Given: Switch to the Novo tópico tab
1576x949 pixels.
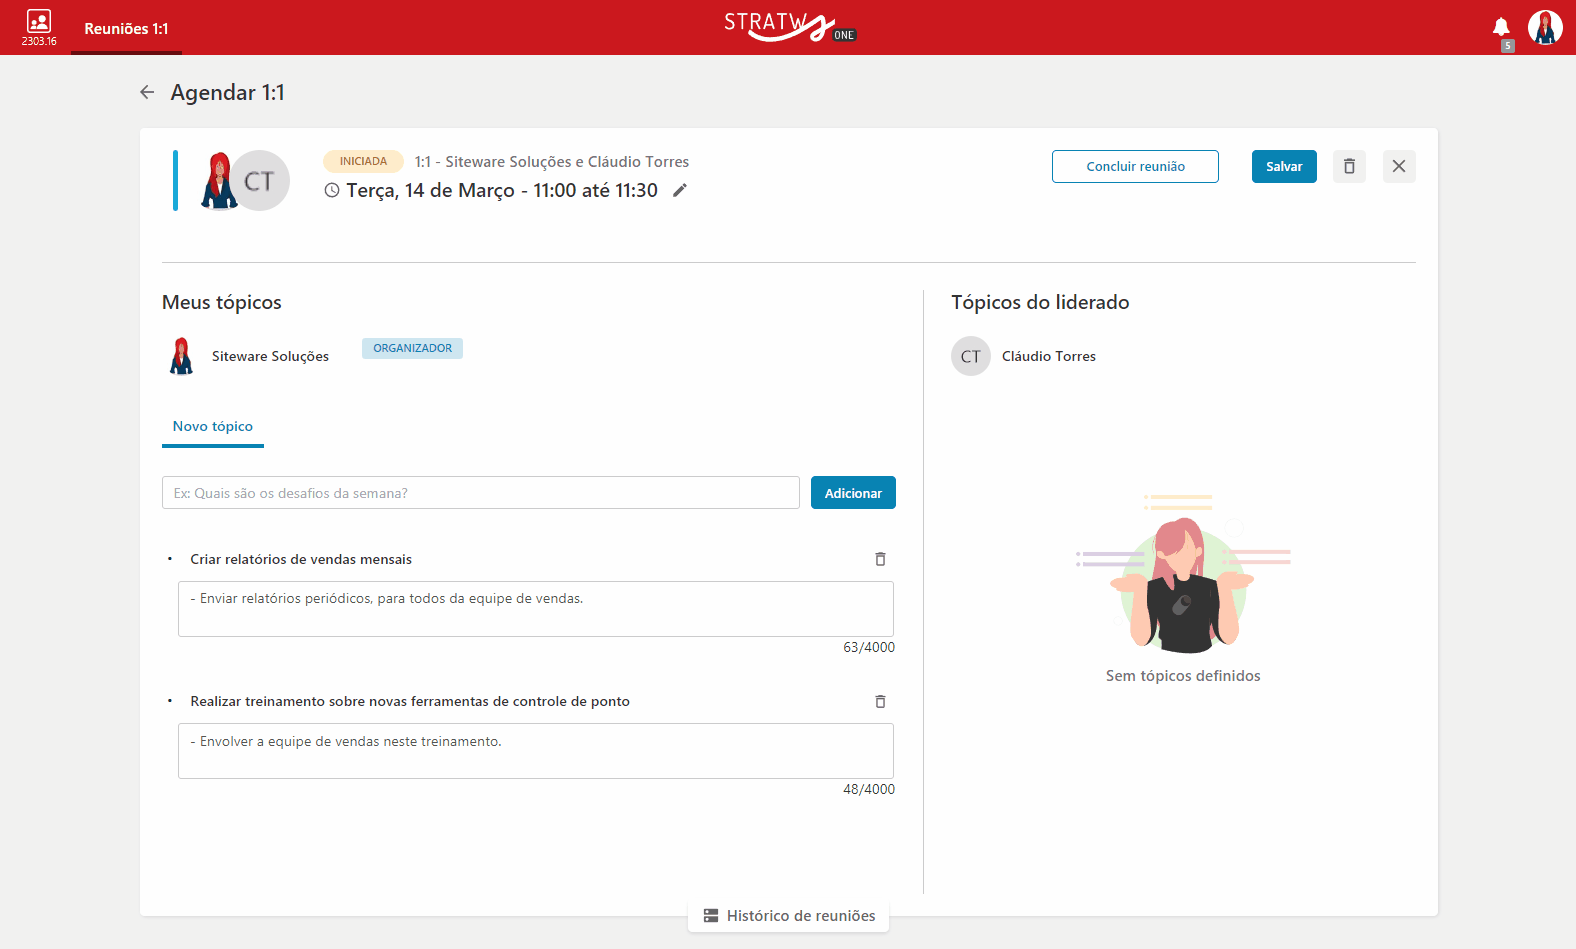Looking at the screenshot, I should [x=213, y=427].
